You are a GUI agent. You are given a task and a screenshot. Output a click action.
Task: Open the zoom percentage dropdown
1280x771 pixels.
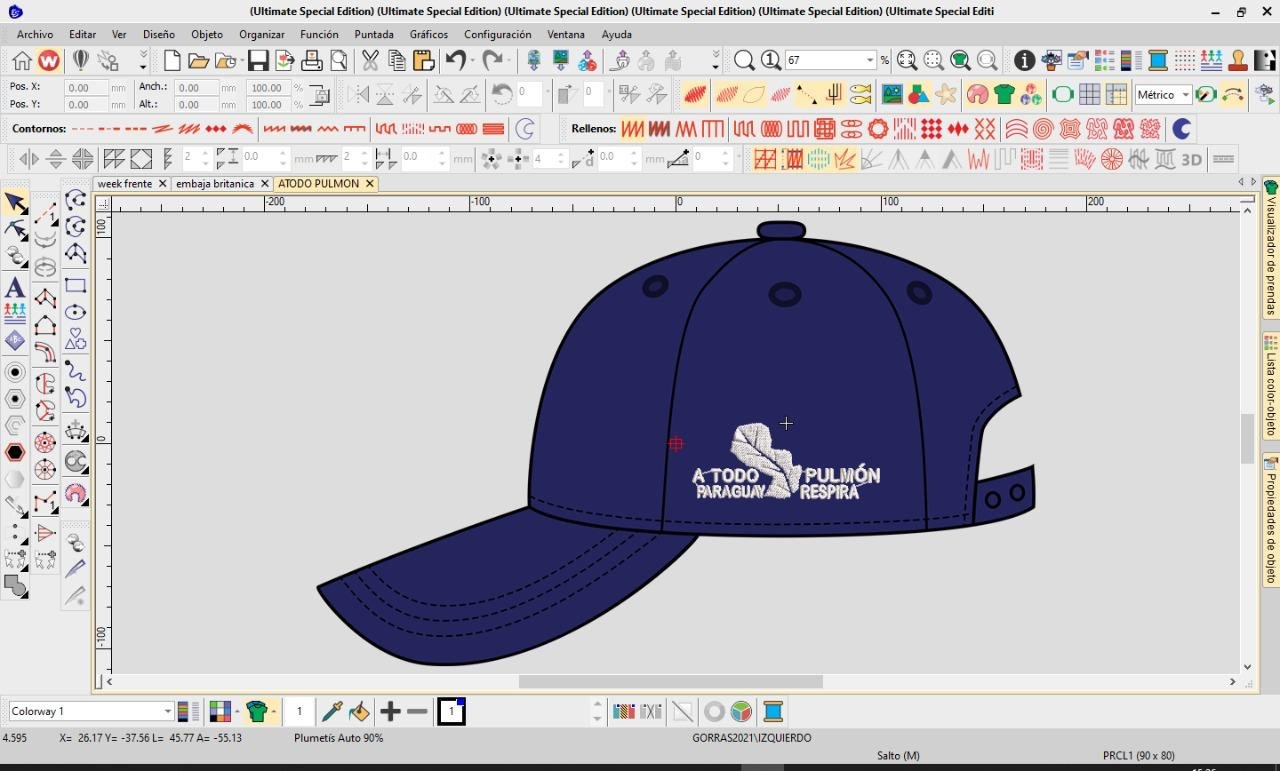tap(869, 61)
